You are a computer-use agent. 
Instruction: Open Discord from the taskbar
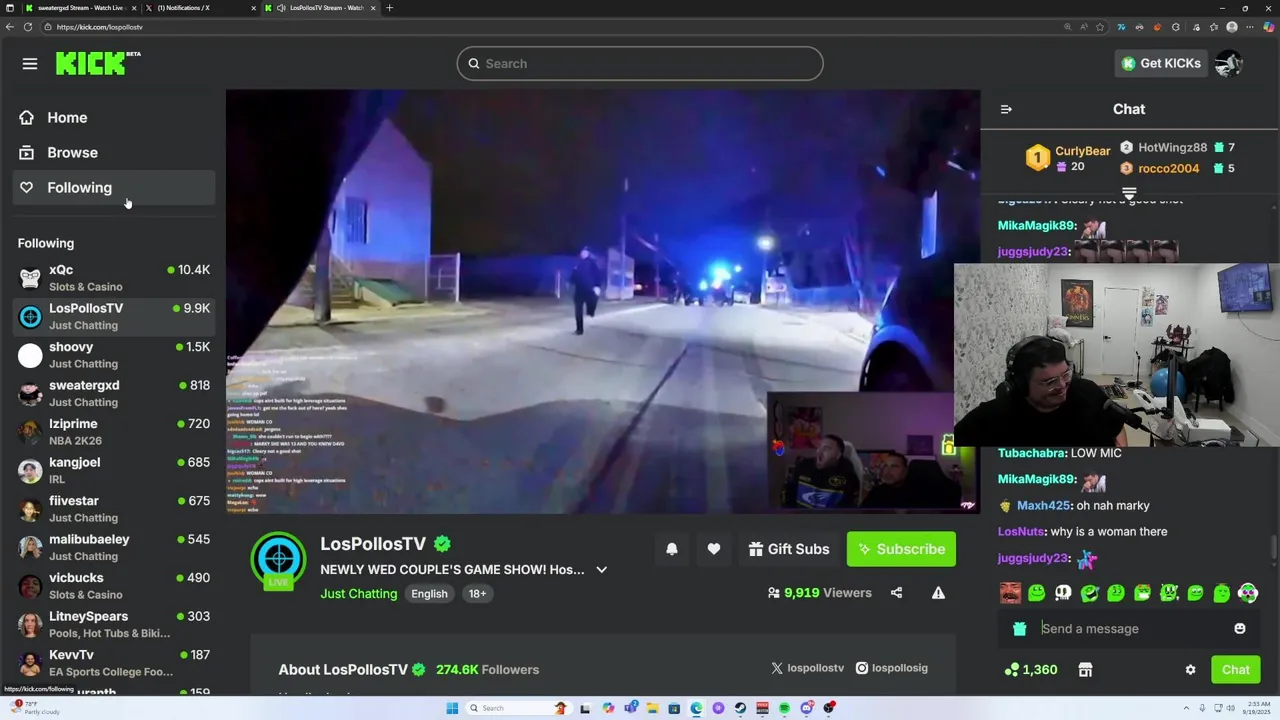tap(807, 708)
